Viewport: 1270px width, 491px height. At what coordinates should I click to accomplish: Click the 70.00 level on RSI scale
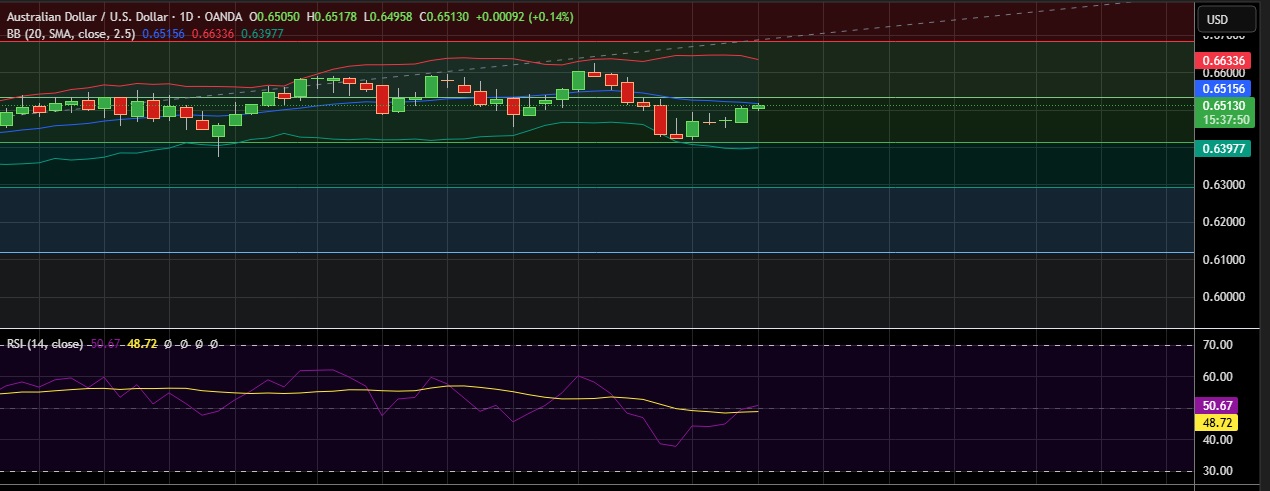1215,345
